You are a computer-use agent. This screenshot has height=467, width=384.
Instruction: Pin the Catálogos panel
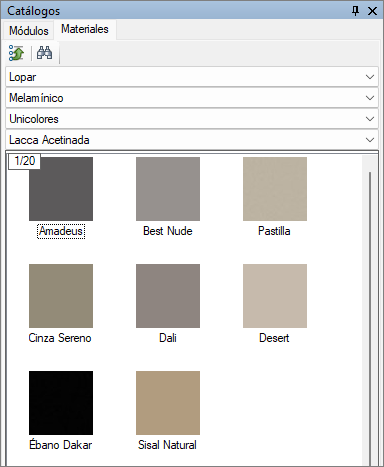pos(355,11)
